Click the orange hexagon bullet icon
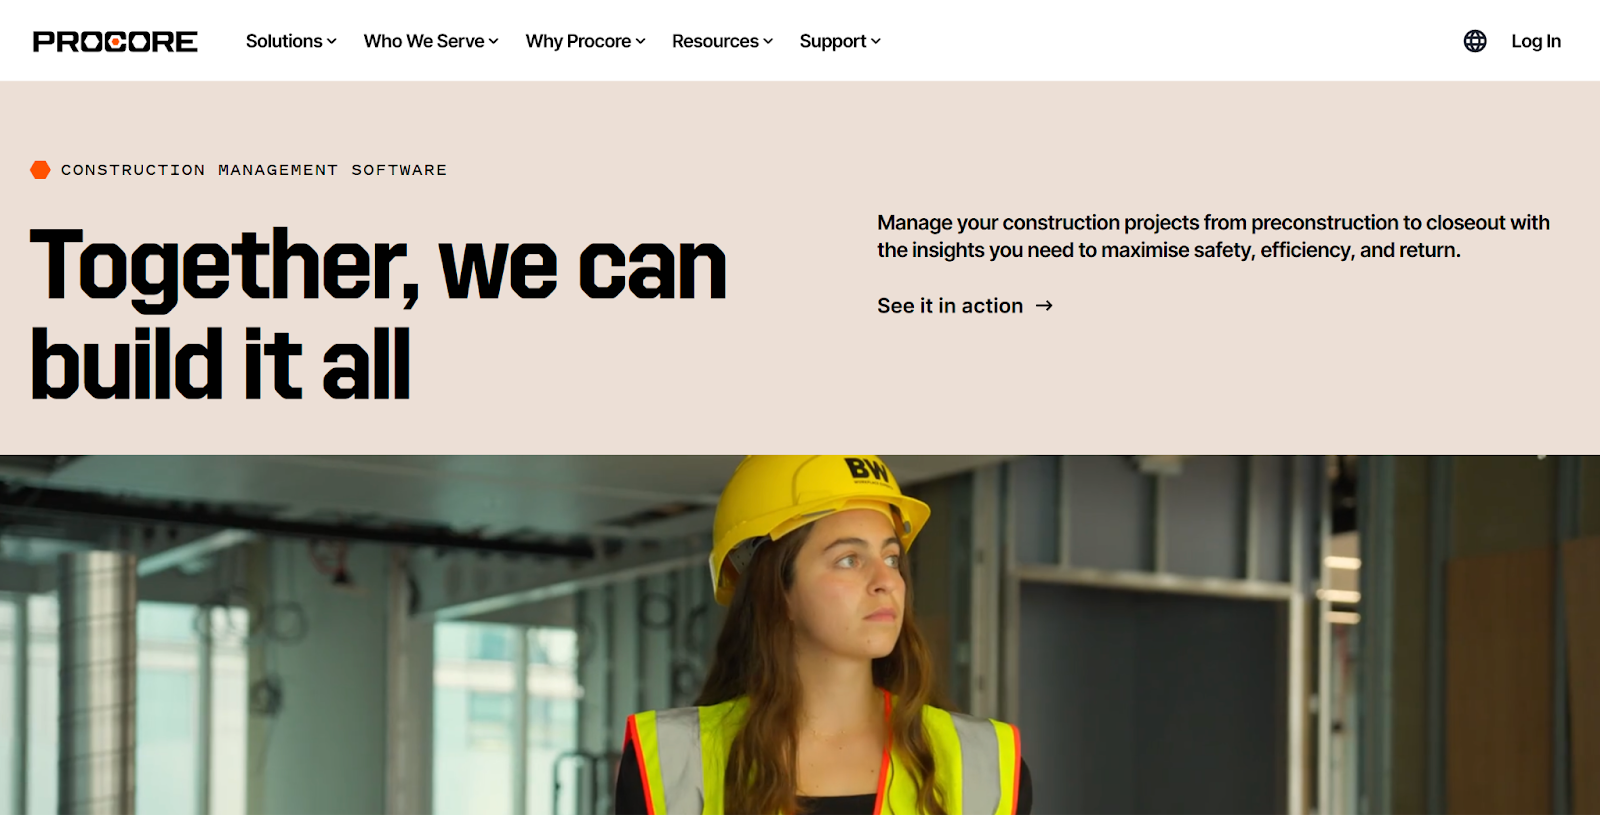The height and width of the screenshot is (815, 1600). [40, 170]
